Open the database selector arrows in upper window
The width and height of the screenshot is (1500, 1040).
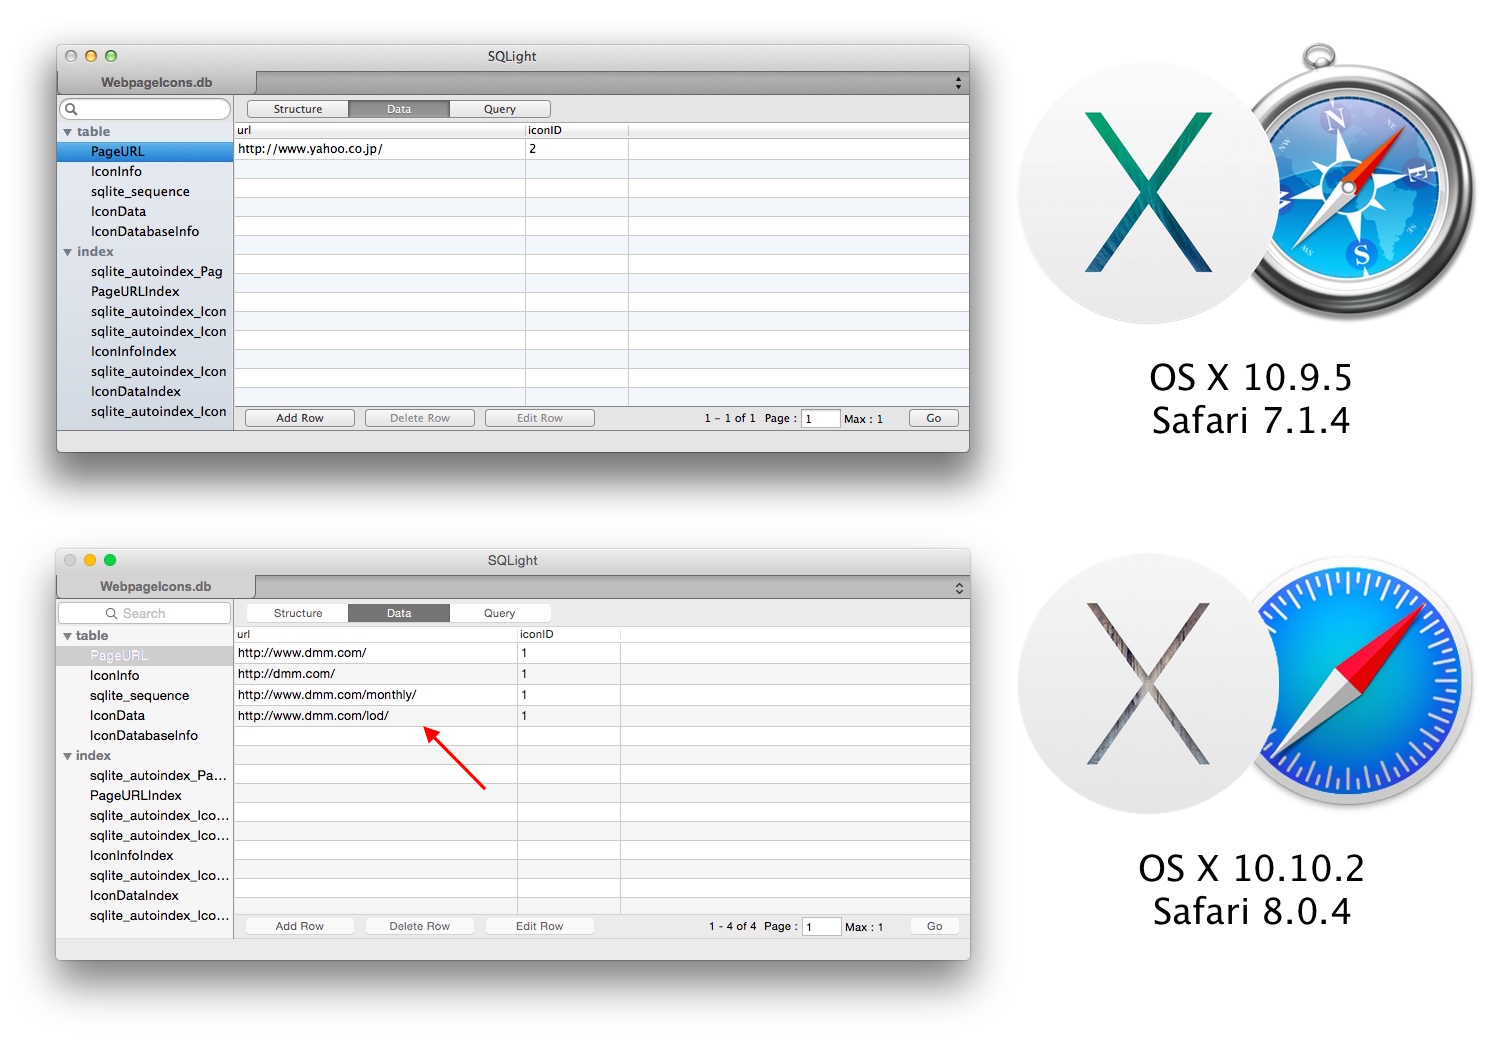958,83
